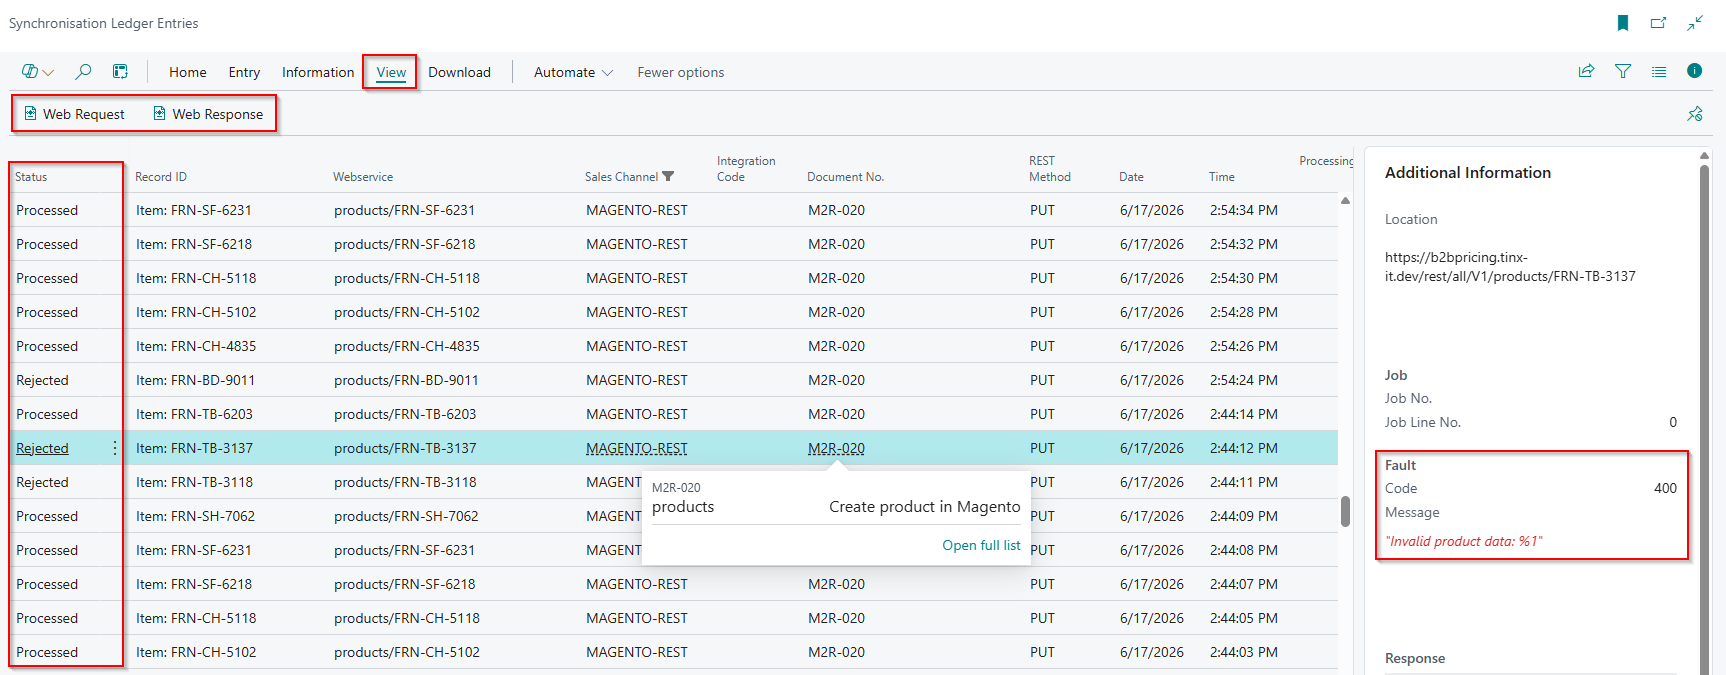Switch list layout view icon
The height and width of the screenshot is (675, 1726).
click(1659, 71)
